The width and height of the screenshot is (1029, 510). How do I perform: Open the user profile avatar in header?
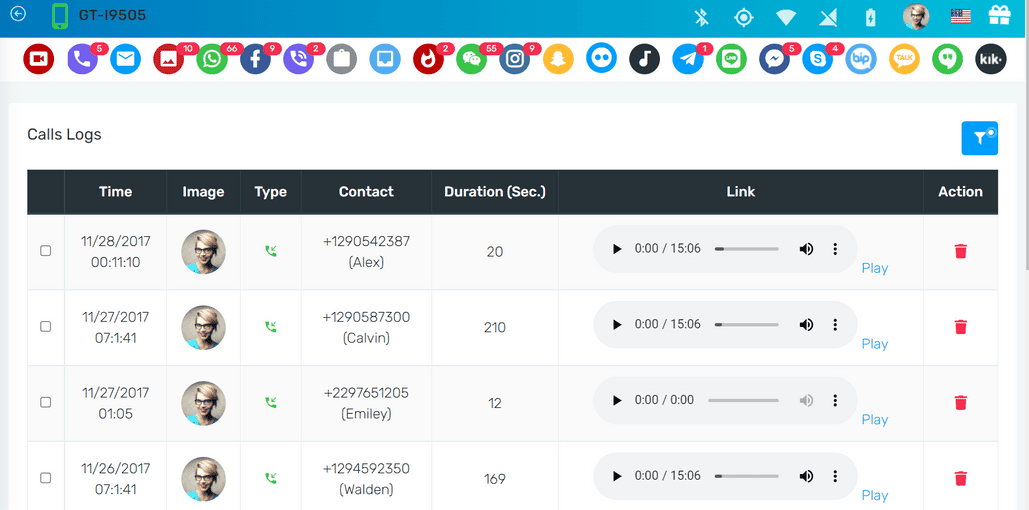click(x=916, y=17)
